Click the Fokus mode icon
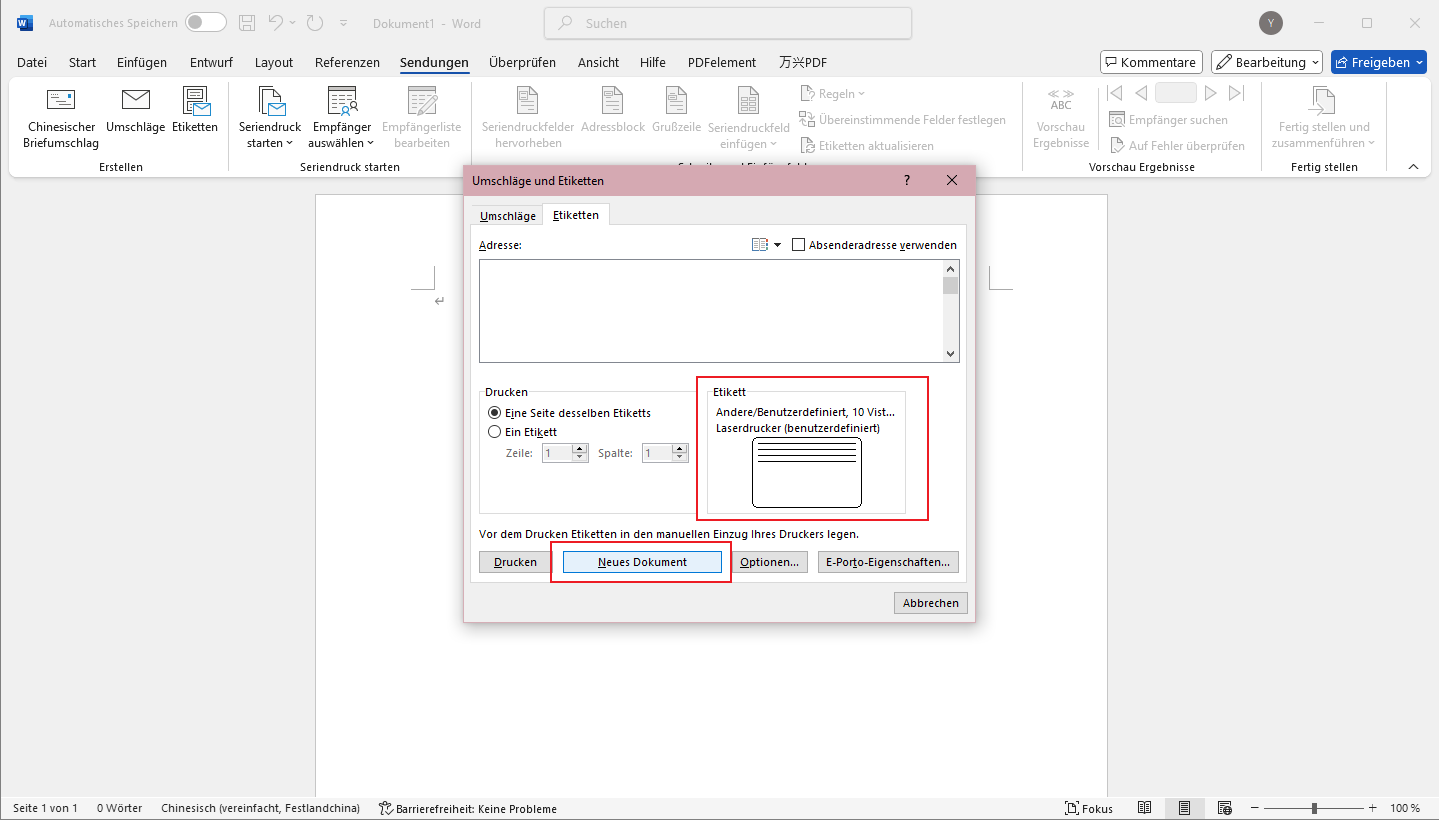This screenshot has height=820, width=1439. pyautogui.click(x=1089, y=808)
